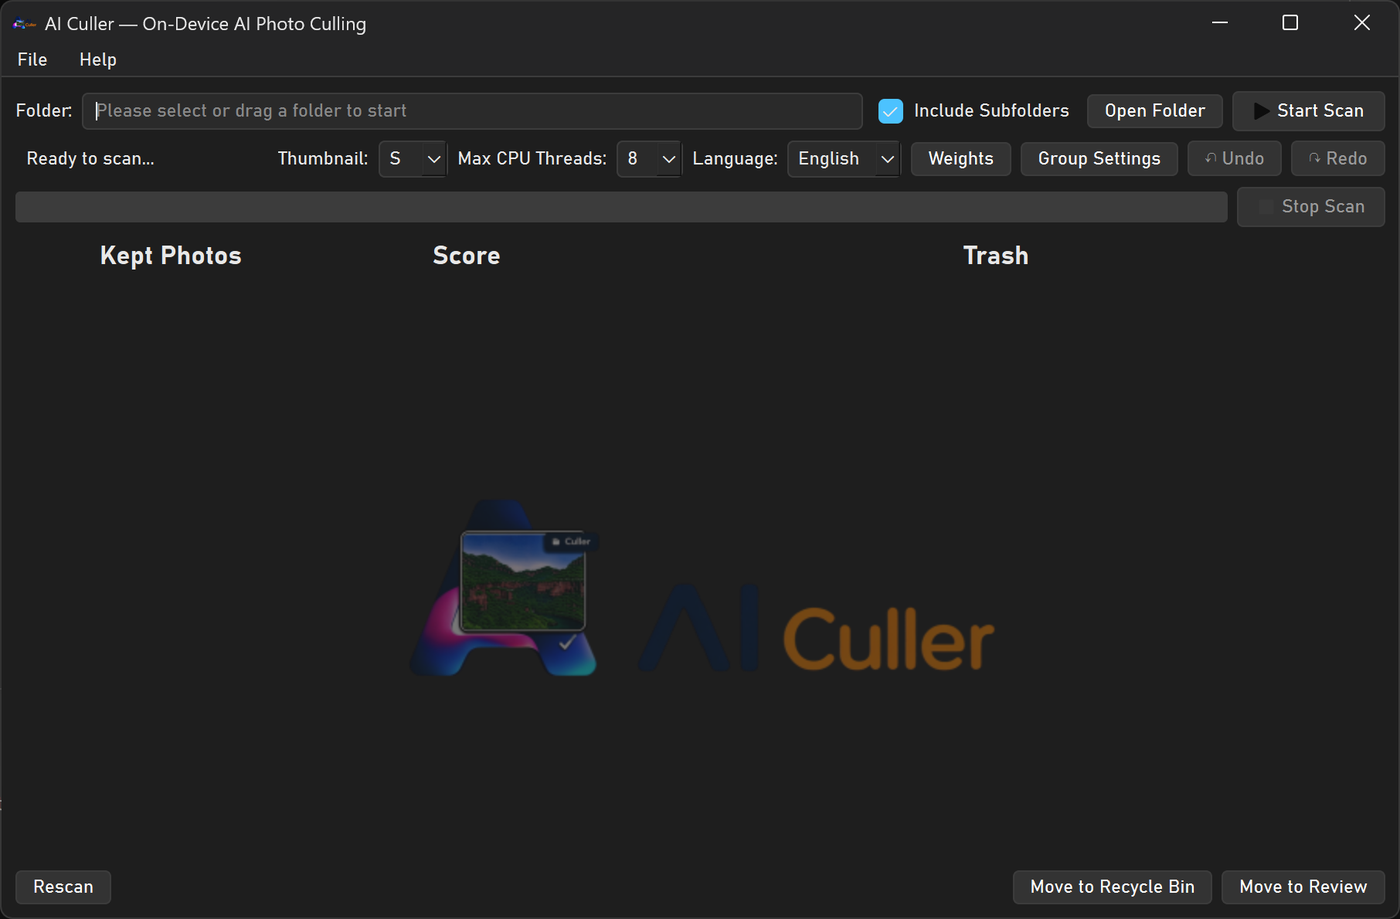Screen dimensions: 1400x919
Task: Click the scan progress bar
Action: pyautogui.click(x=621, y=207)
